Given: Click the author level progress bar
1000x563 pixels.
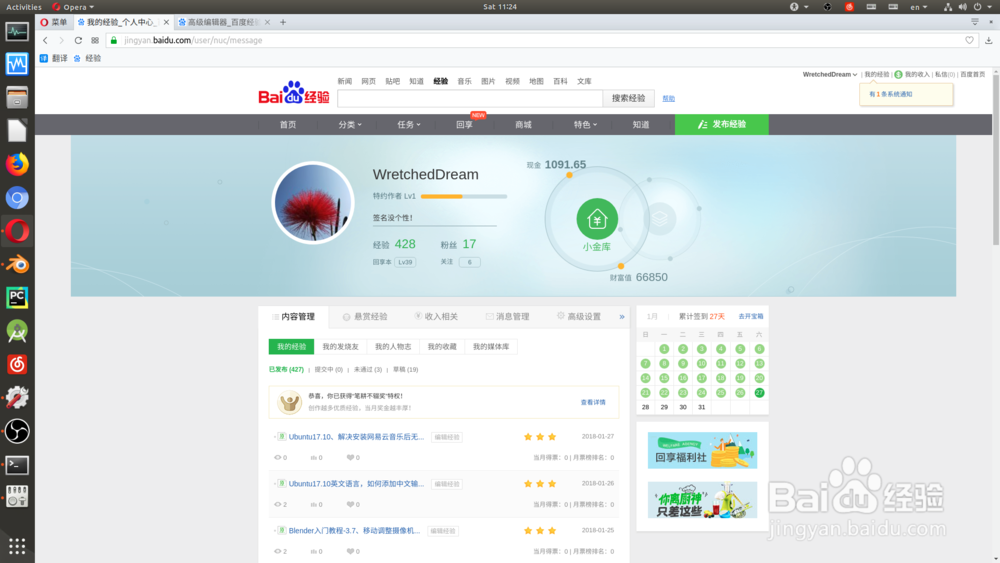Looking at the screenshot, I should point(464,196).
